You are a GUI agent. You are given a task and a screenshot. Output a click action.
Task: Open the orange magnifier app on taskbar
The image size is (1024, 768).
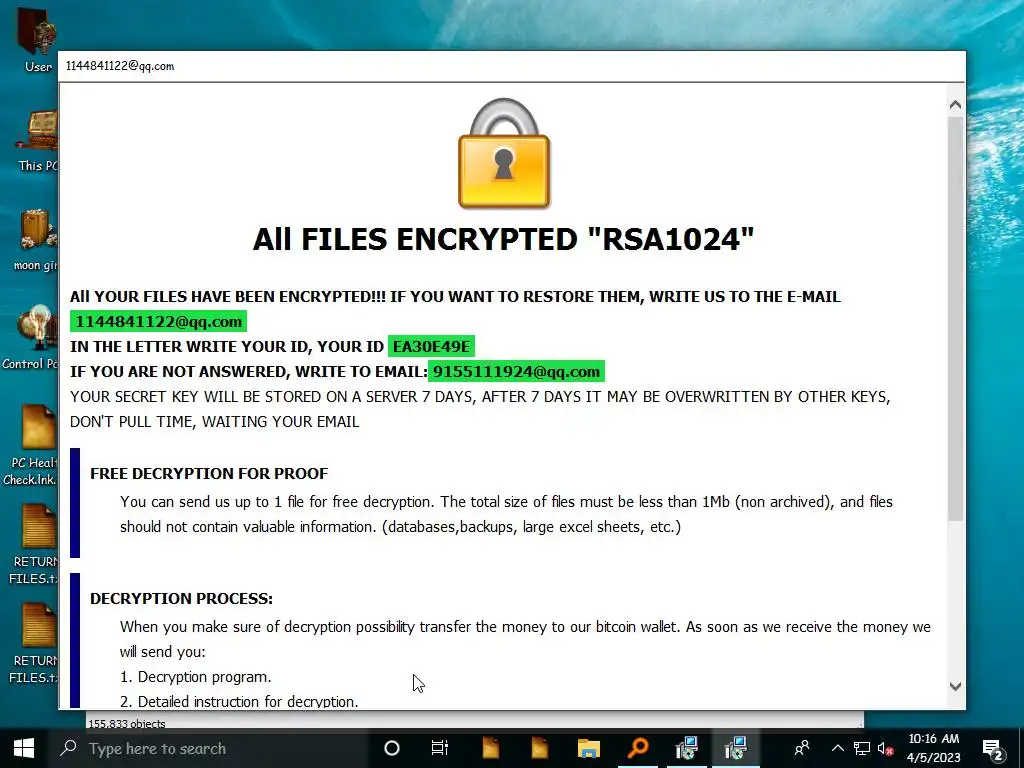(638, 748)
